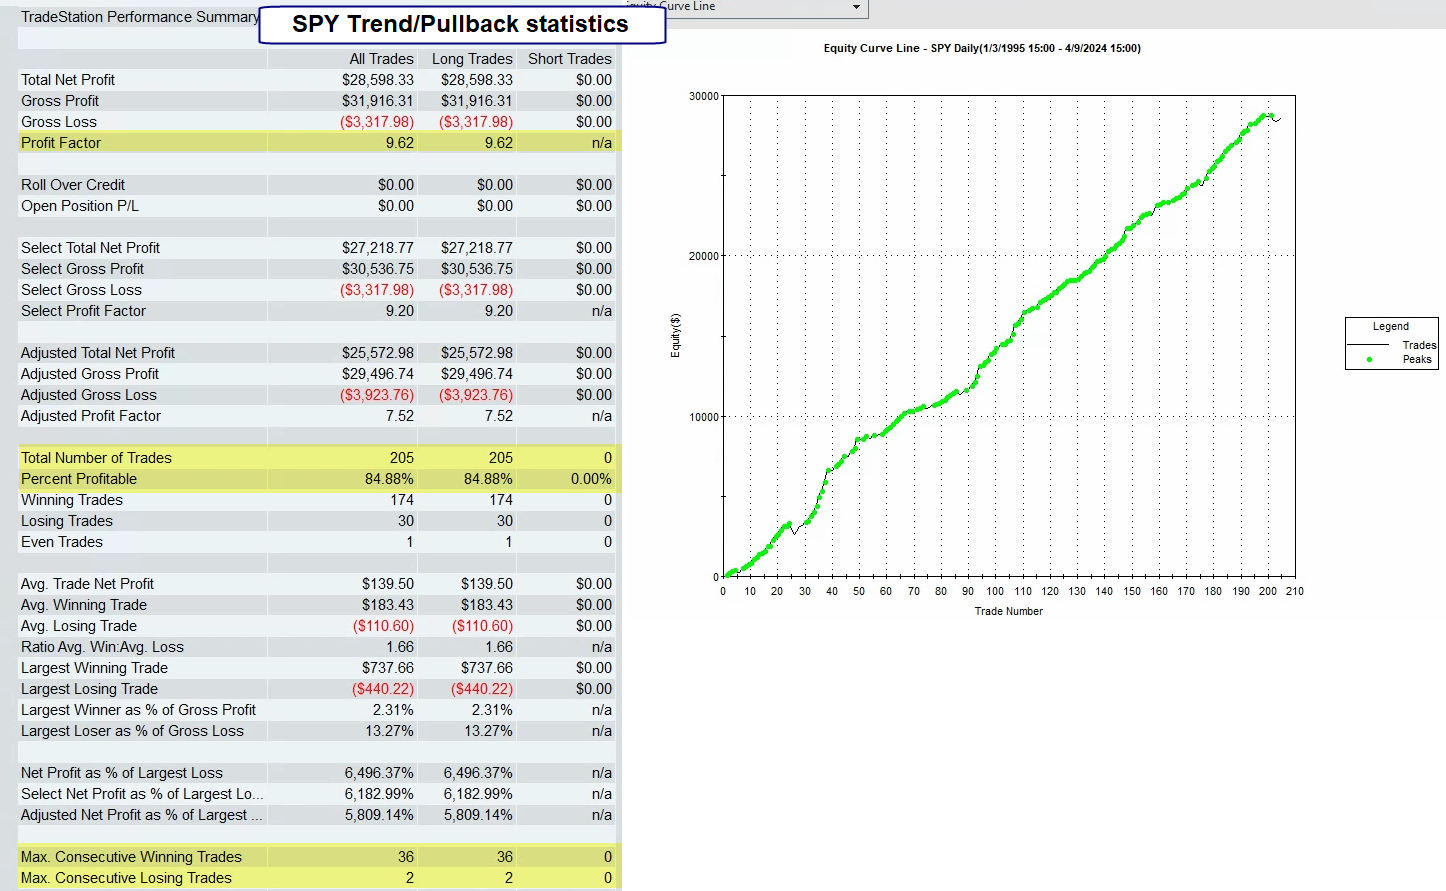Open the Equity Curve Line chart-type dropdown
Viewport: 1446px width, 891px height.
pos(856,7)
